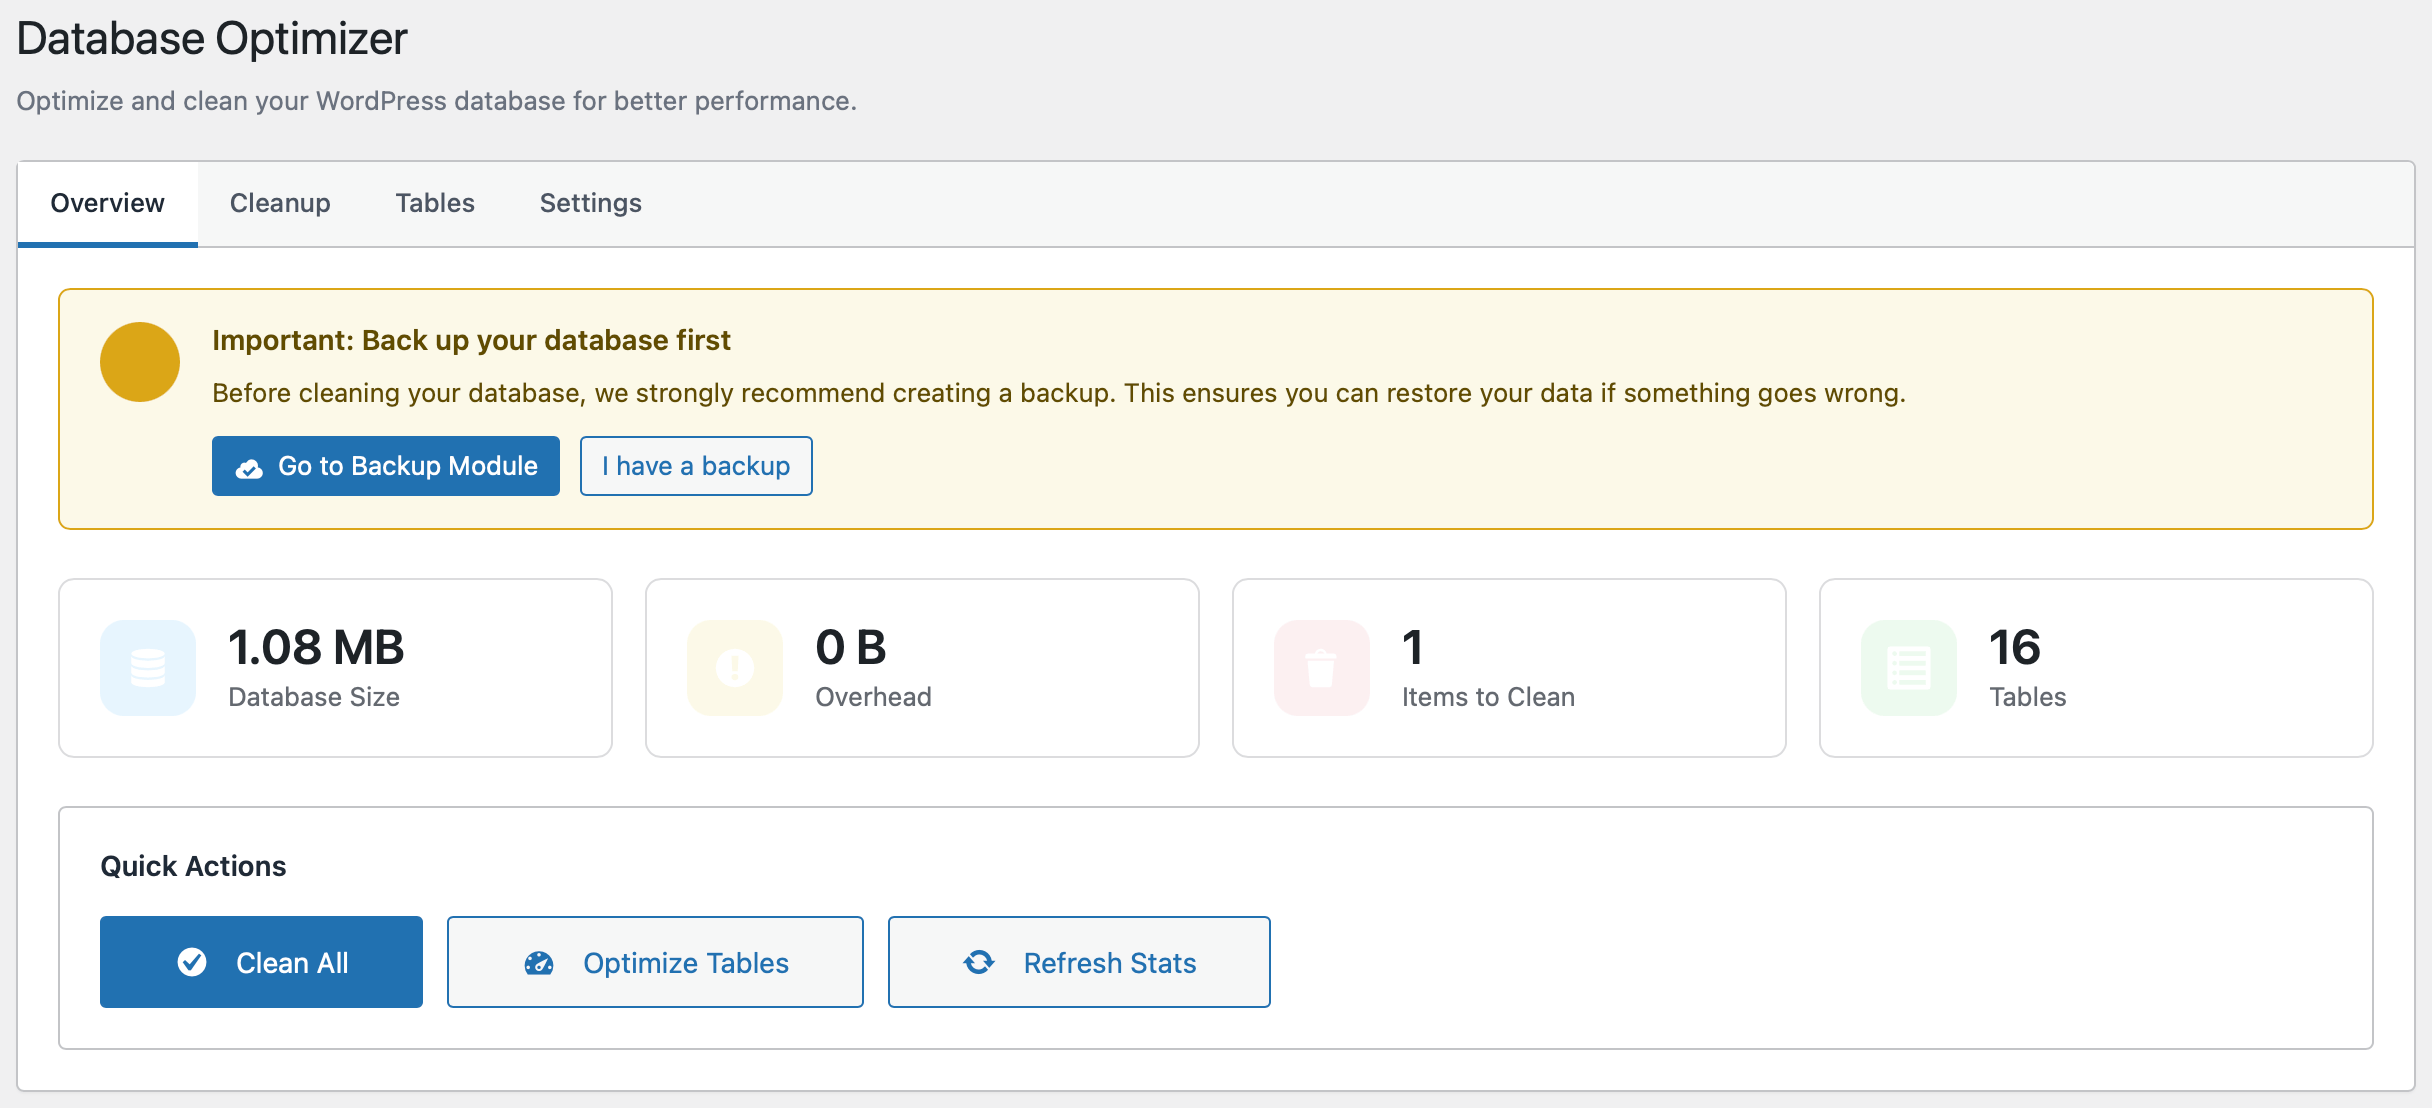Click the speedometer icon on Optimize Tables
This screenshot has height=1108, width=2432.
(538, 962)
